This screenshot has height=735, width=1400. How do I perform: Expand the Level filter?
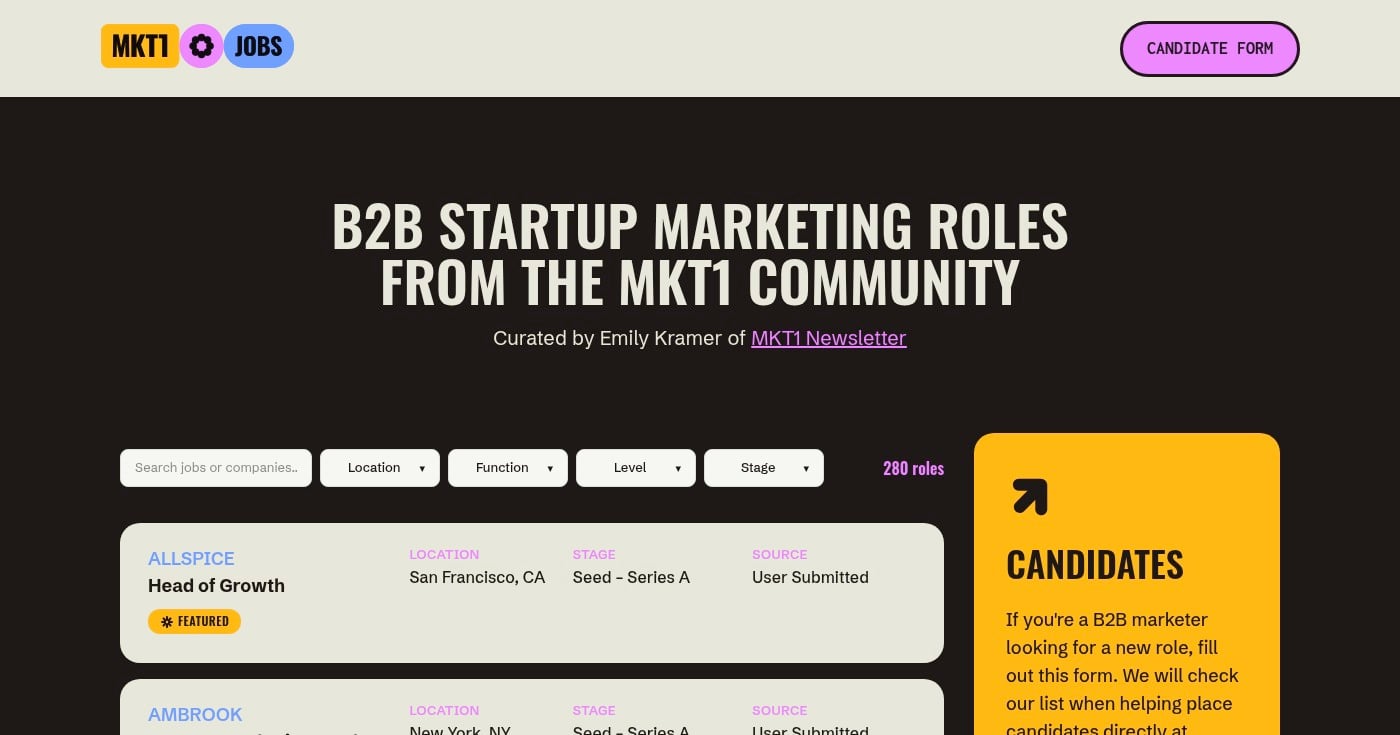pos(636,467)
